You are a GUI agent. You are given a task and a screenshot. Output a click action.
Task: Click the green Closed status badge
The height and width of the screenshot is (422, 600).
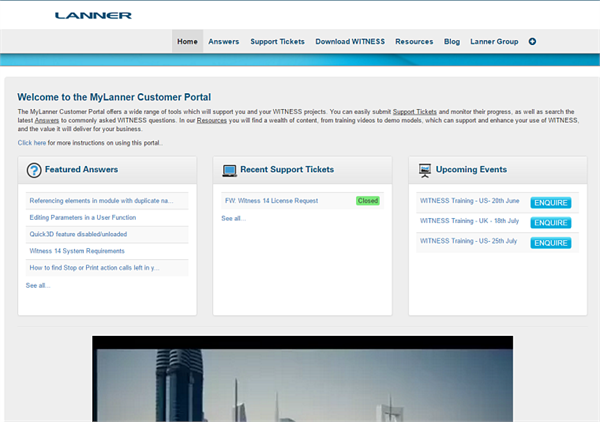click(368, 200)
